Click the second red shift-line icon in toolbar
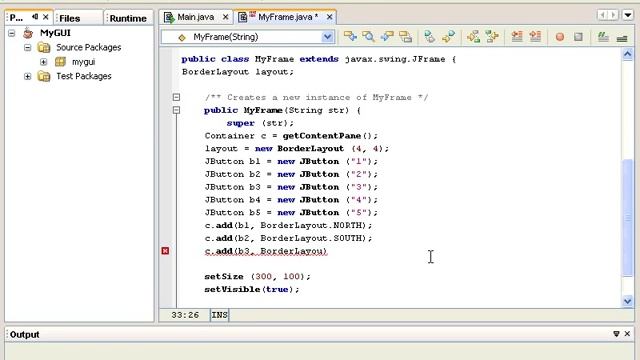Screen dimensions: 640x360 pyautogui.click(x=535, y=37)
